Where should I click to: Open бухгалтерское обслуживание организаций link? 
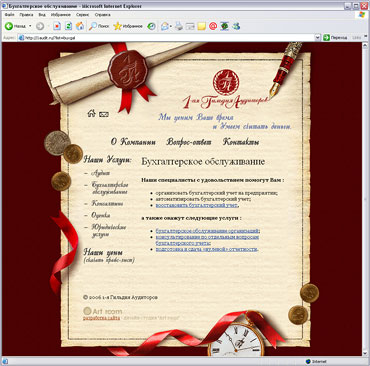pos(207,231)
